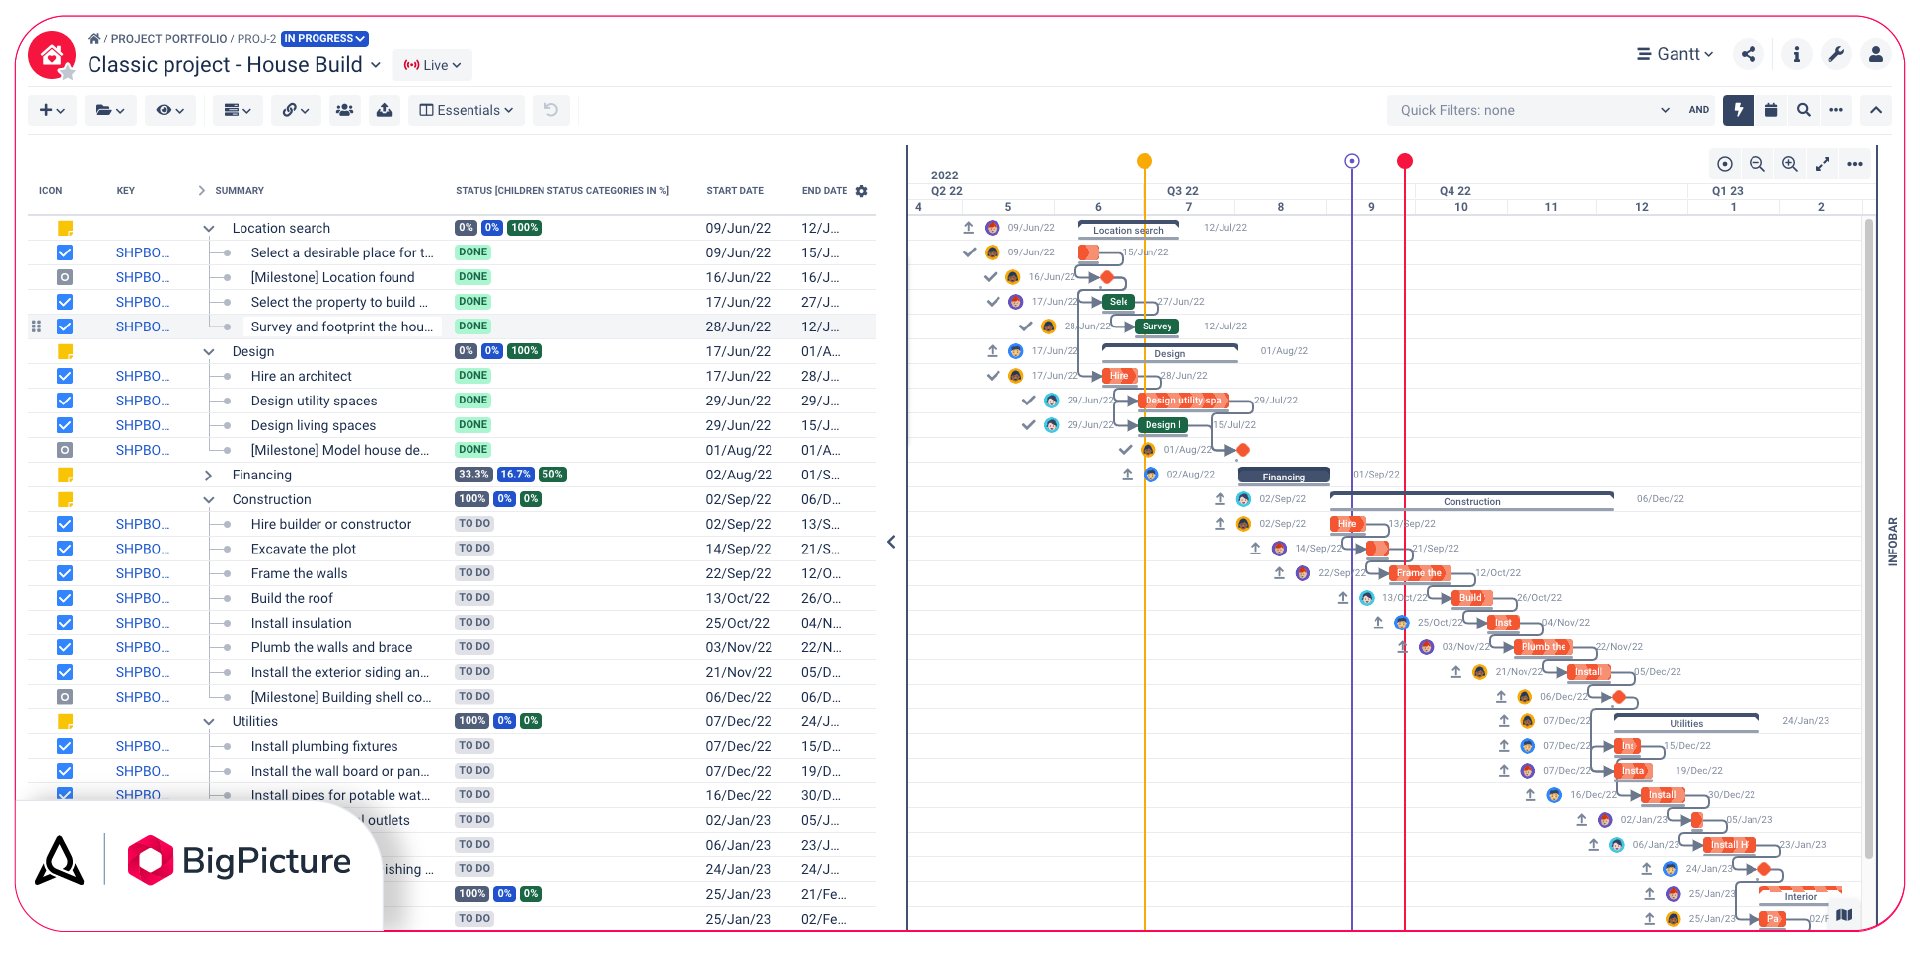This screenshot has width=1920, height=960.
Task: Check the checkbox beside Install plumbing fixtures
Action: (x=64, y=746)
